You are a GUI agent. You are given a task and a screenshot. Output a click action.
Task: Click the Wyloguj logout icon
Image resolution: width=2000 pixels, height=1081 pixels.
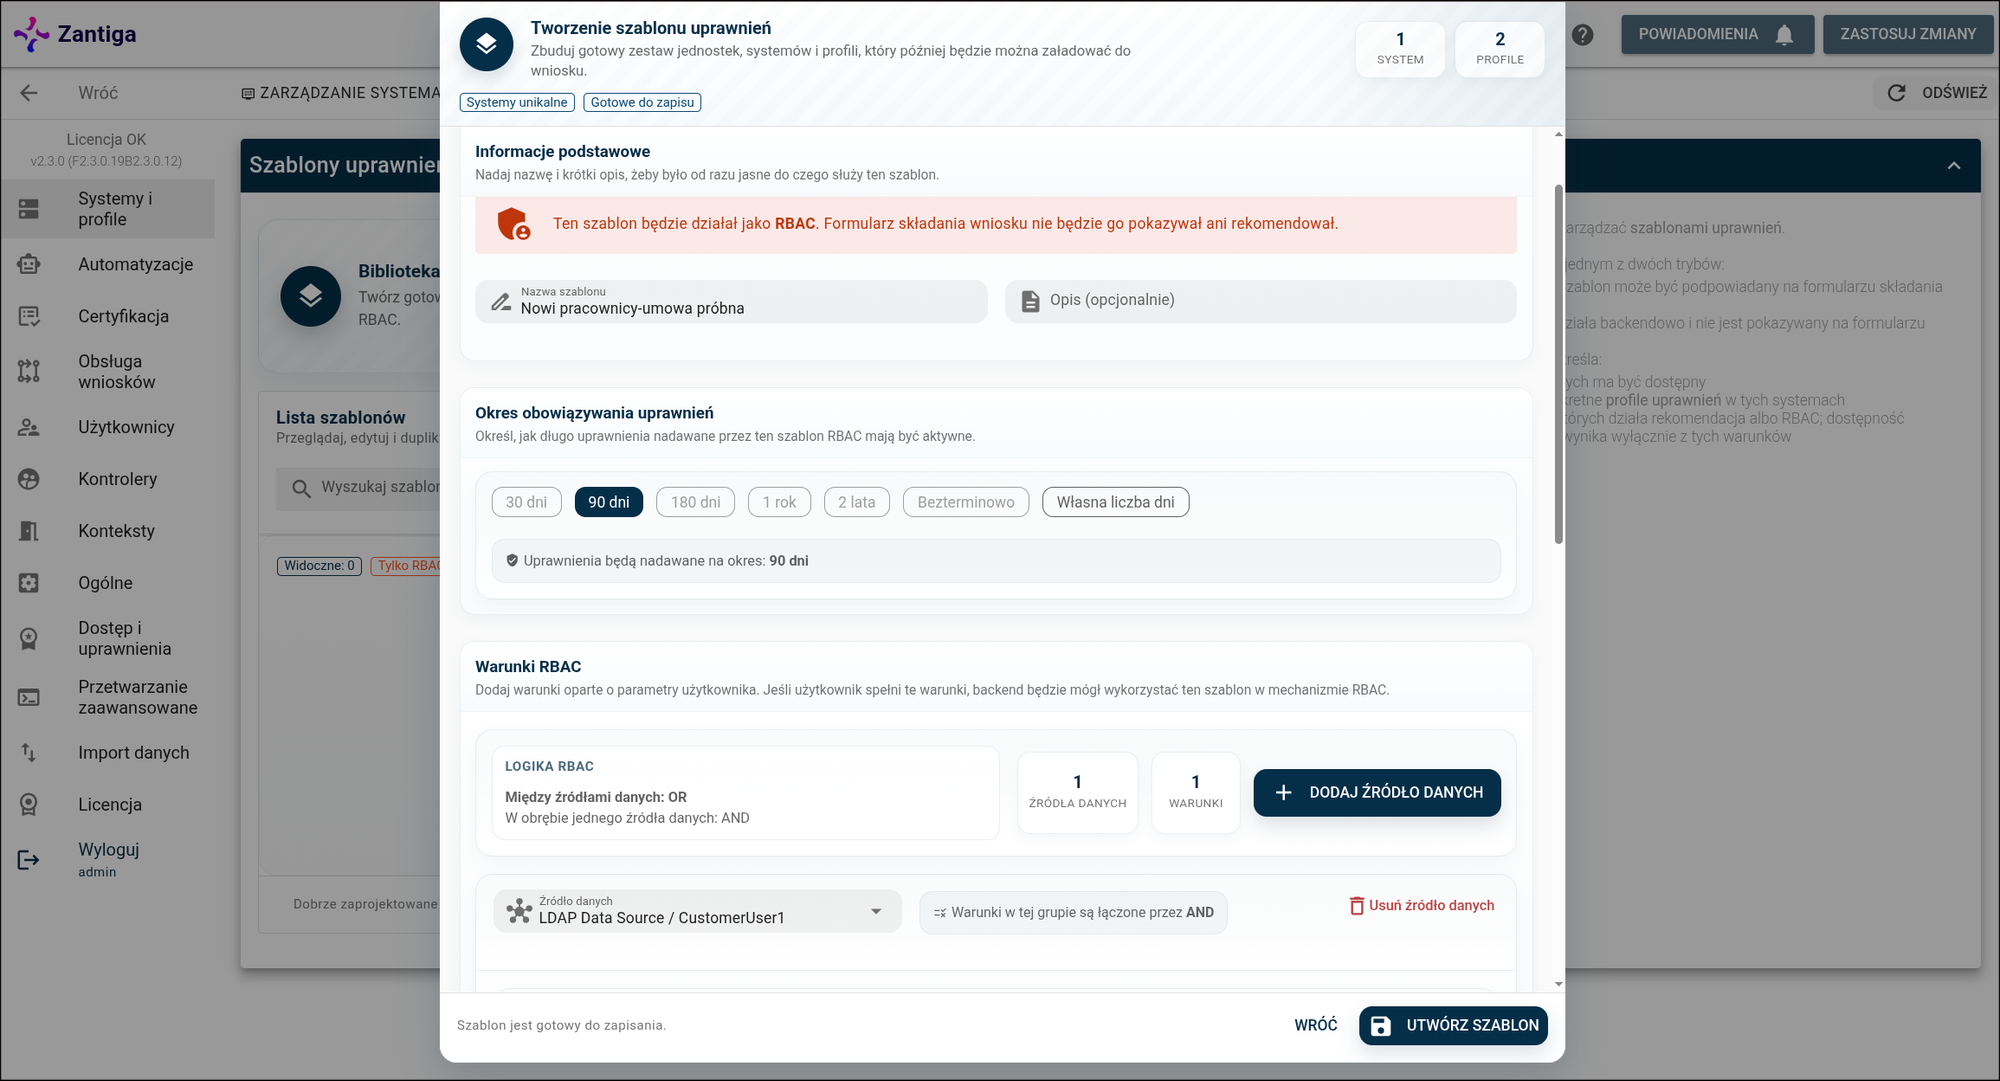(29, 860)
